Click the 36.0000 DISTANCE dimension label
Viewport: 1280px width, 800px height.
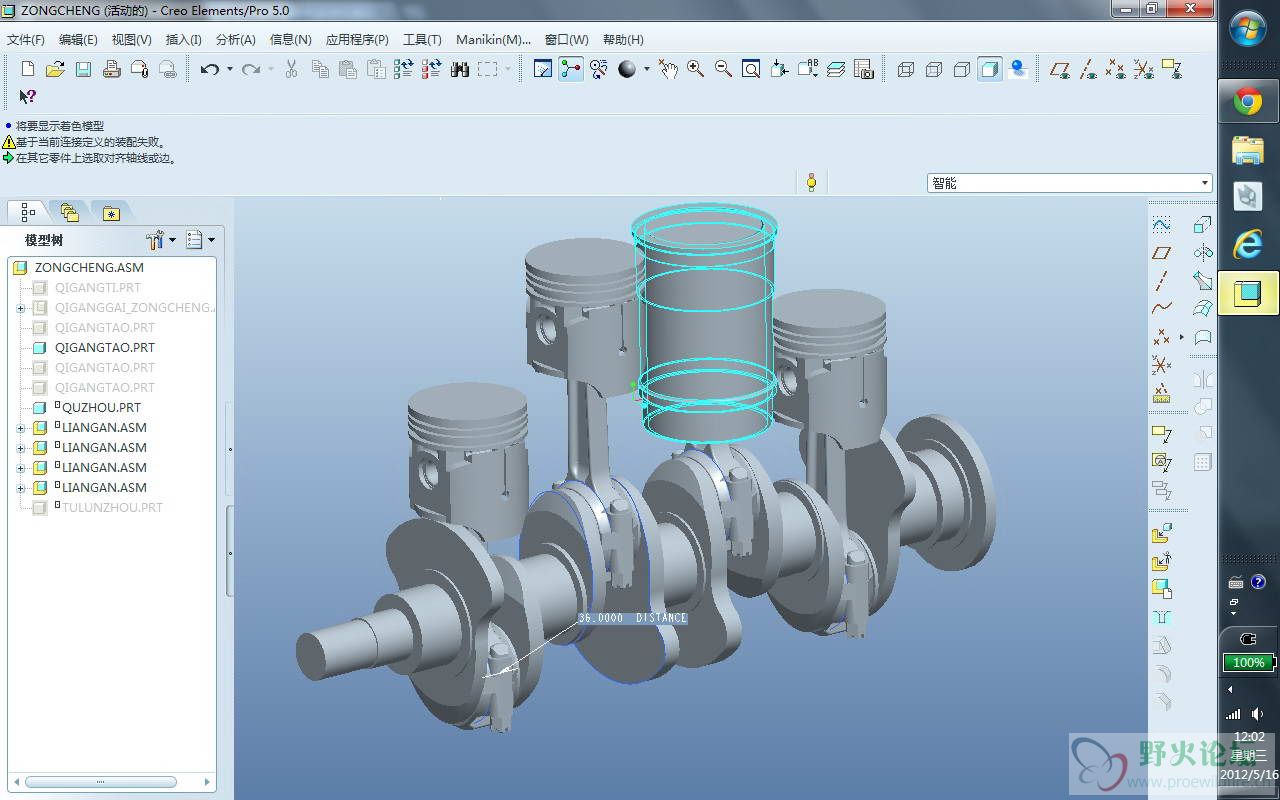[633, 617]
